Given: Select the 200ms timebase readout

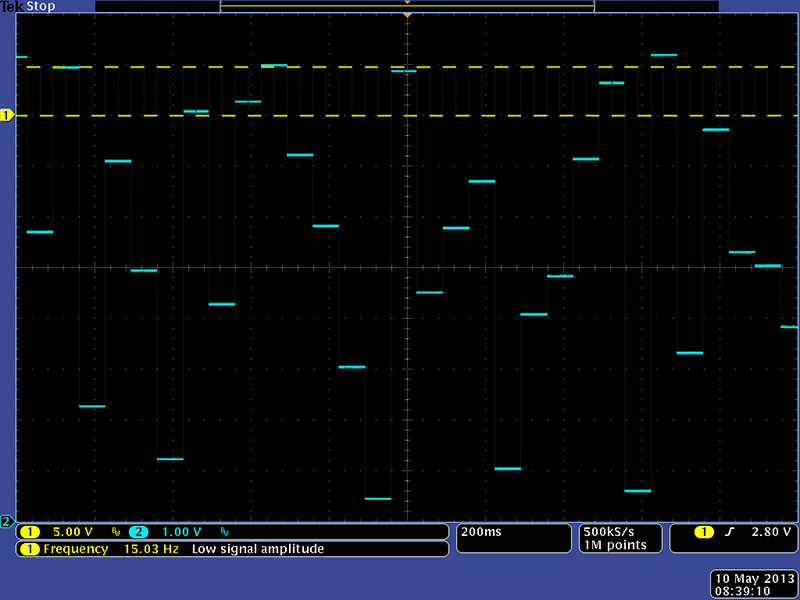Looking at the screenshot, I should coord(480,532).
